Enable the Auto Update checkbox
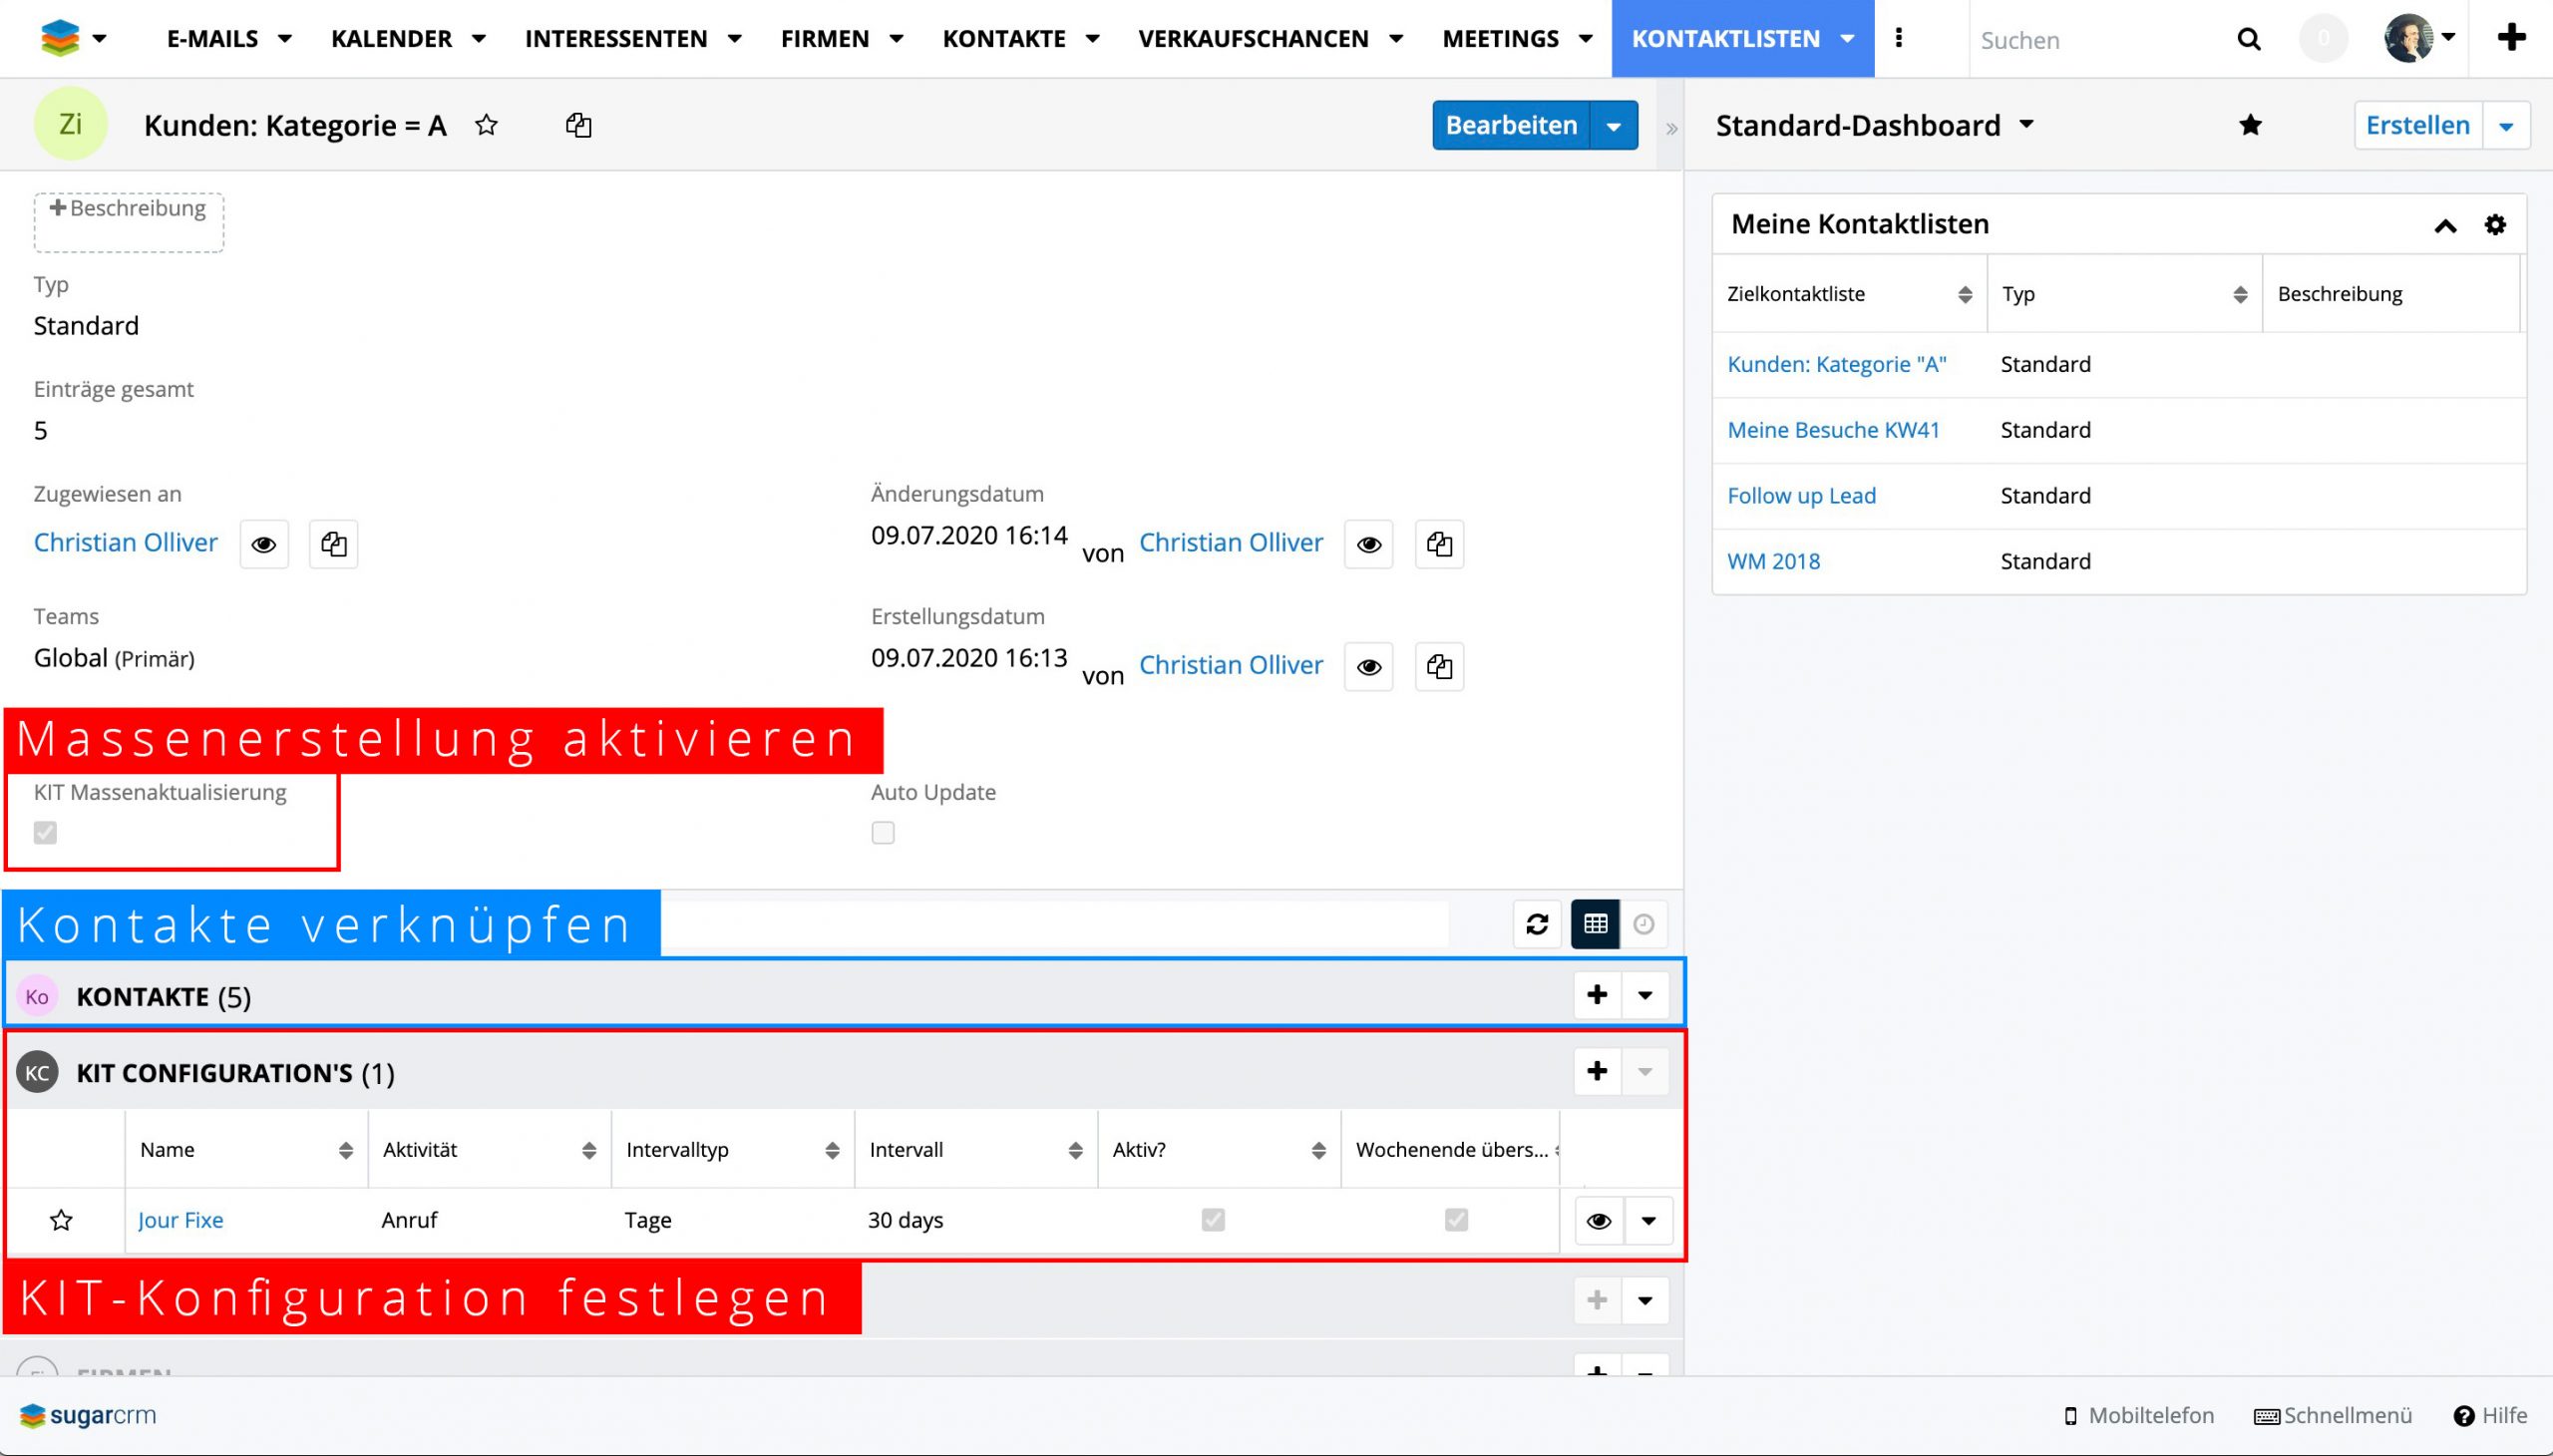 [883, 832]
